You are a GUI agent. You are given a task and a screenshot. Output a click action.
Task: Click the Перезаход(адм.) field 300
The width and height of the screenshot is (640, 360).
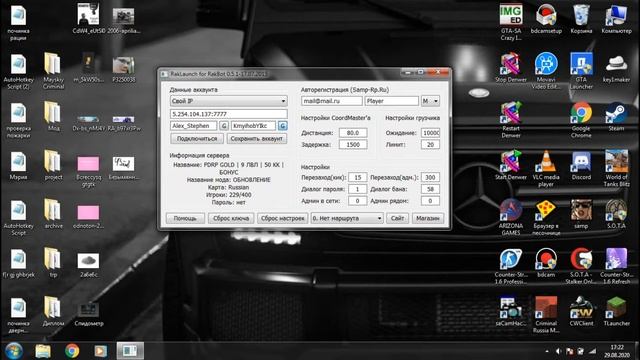point(430,177)
